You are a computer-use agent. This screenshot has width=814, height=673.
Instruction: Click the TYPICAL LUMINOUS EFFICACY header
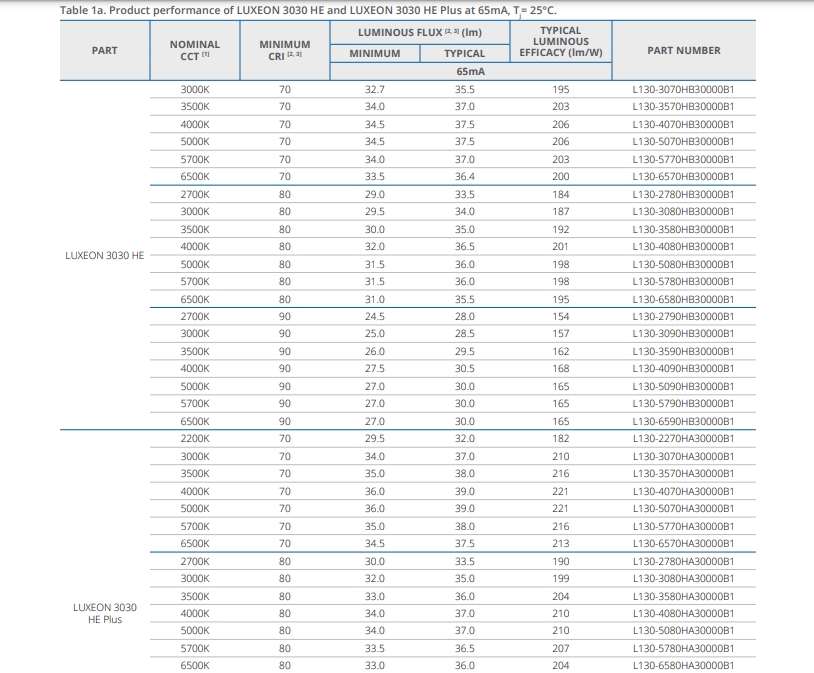(561, 42)
